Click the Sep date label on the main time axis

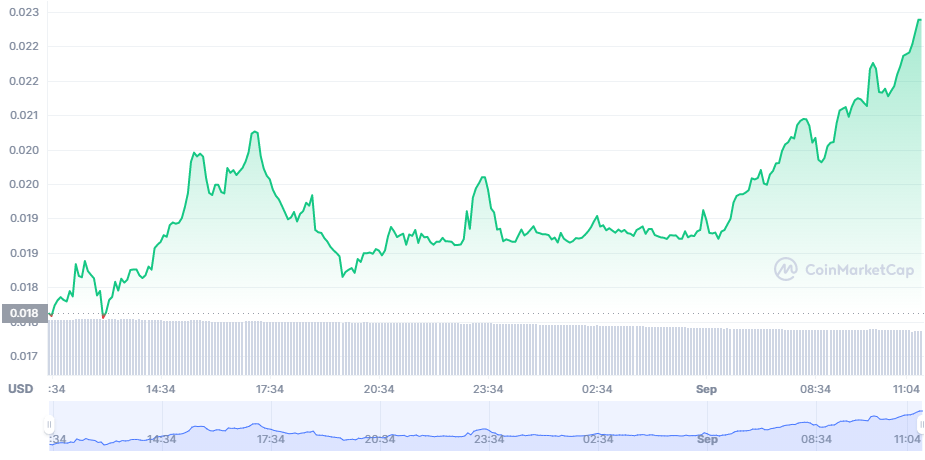tap(707, 389)
